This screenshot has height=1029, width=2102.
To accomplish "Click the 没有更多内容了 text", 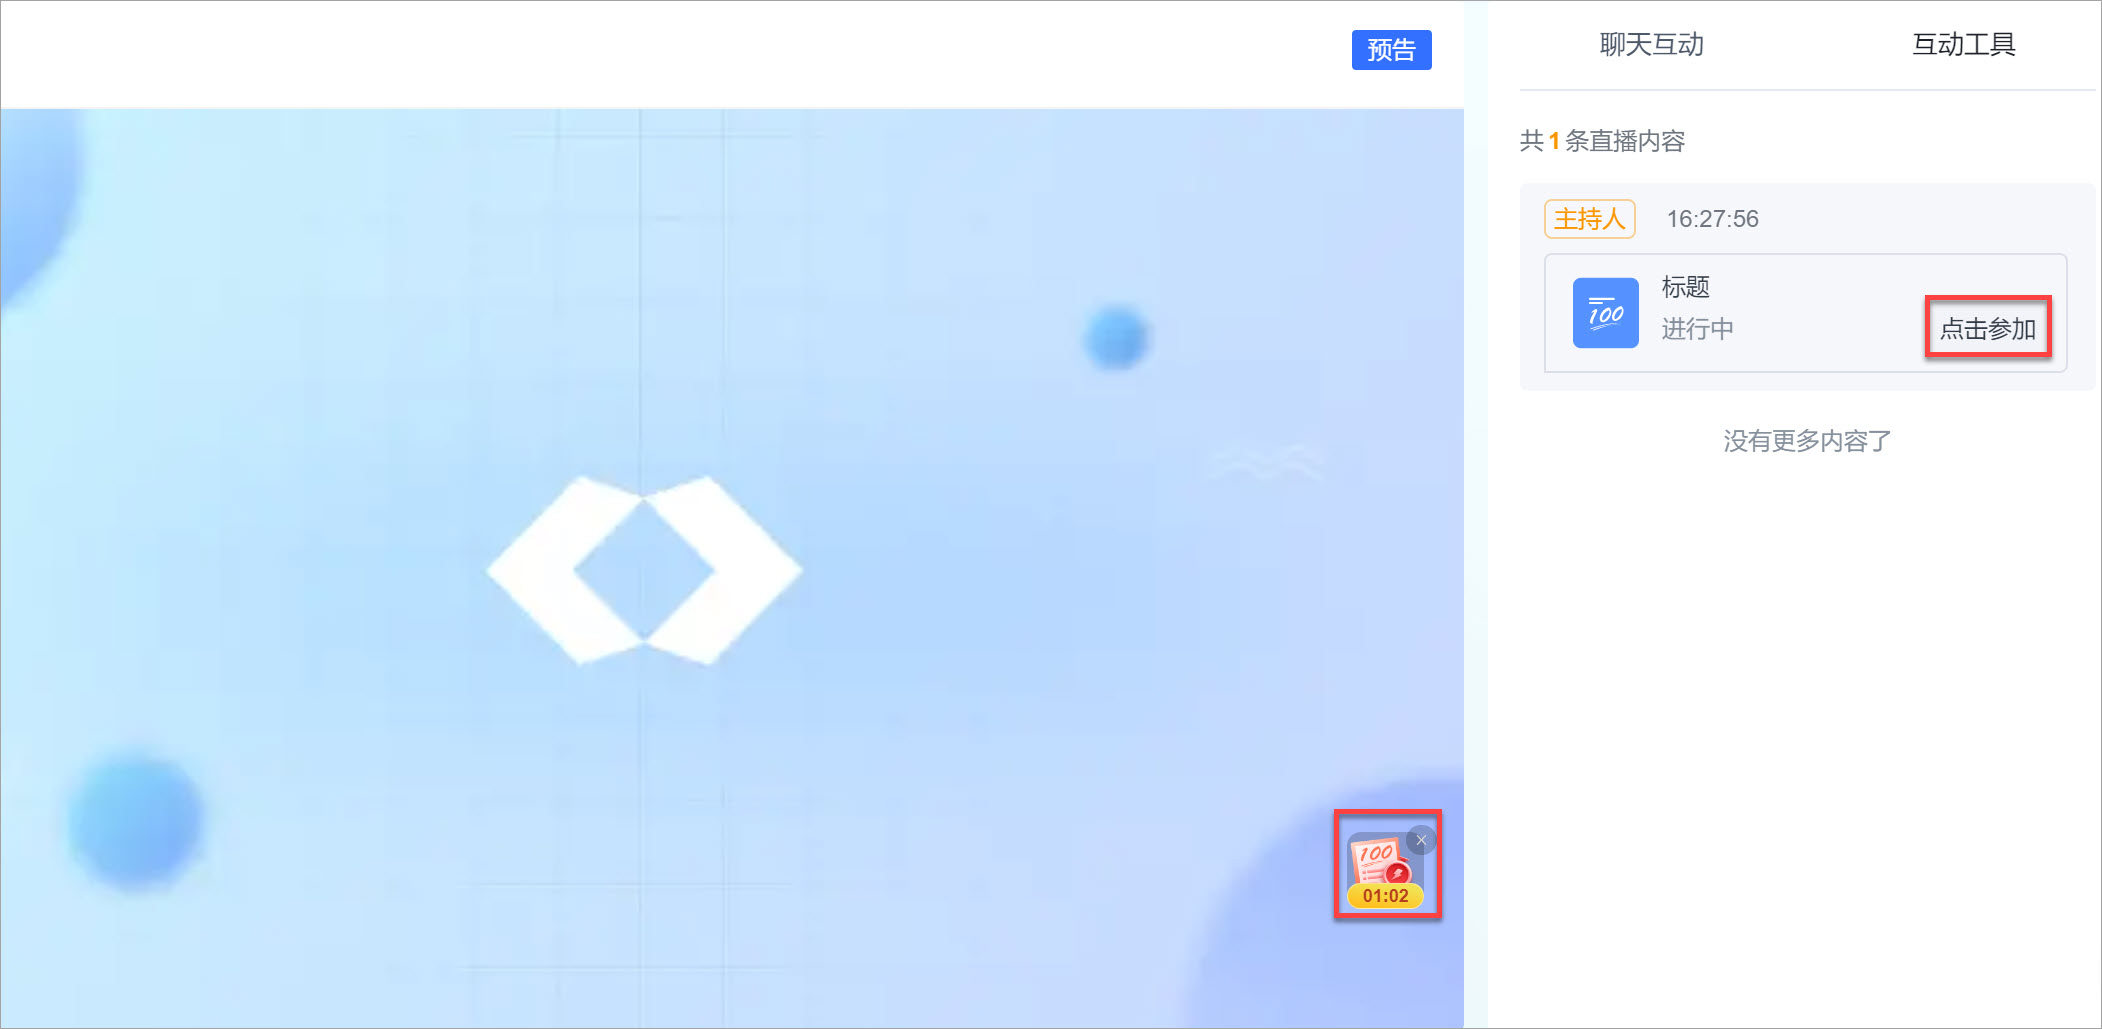I will point(1806,441).
